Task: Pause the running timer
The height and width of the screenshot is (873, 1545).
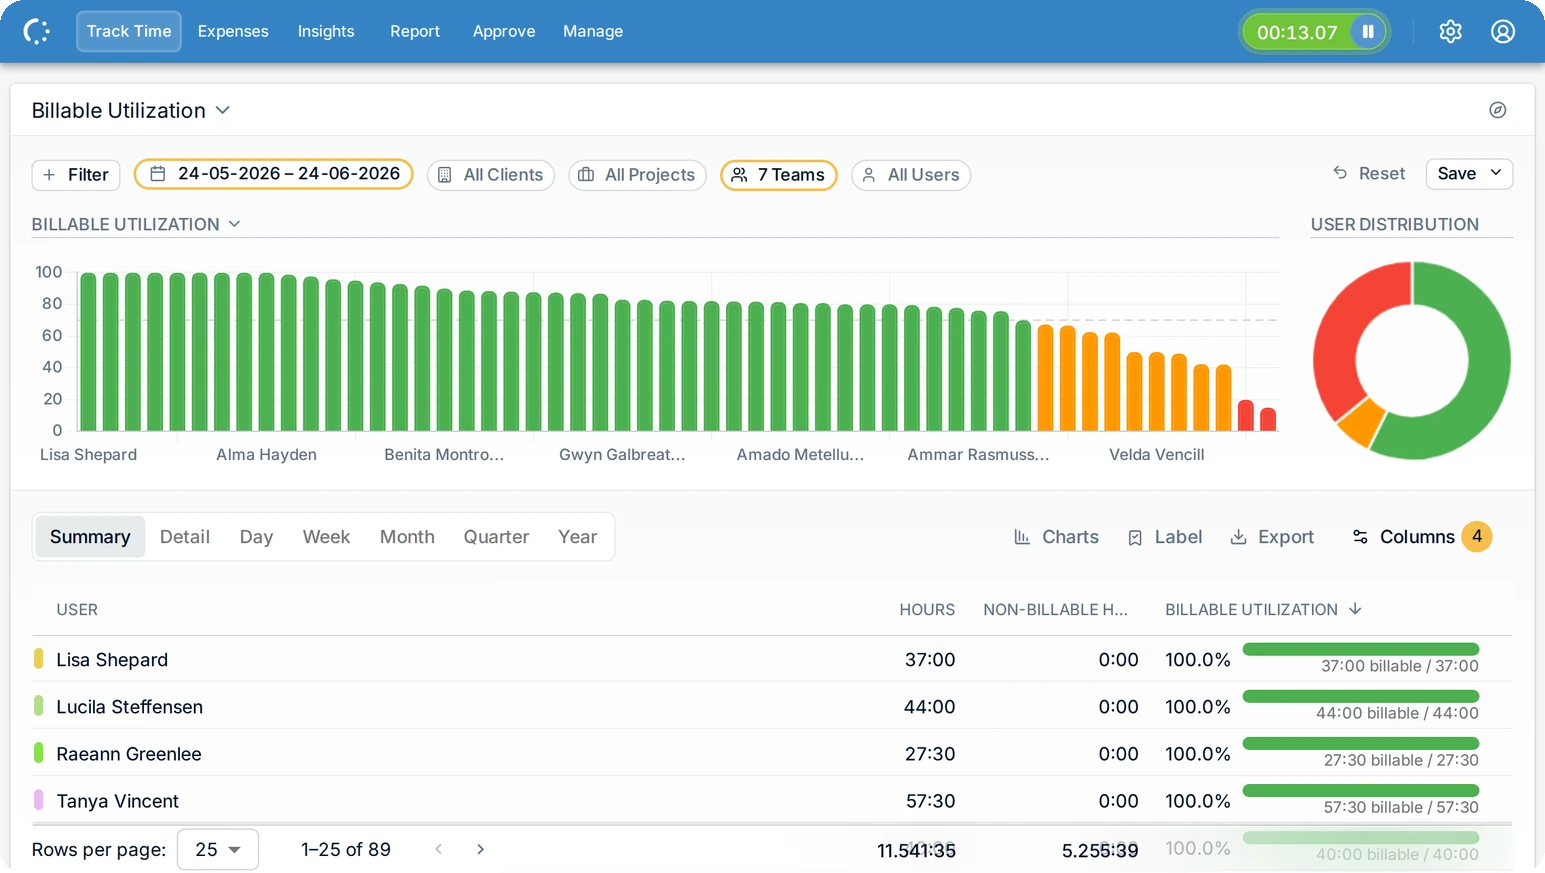Action: point(1367,32)
